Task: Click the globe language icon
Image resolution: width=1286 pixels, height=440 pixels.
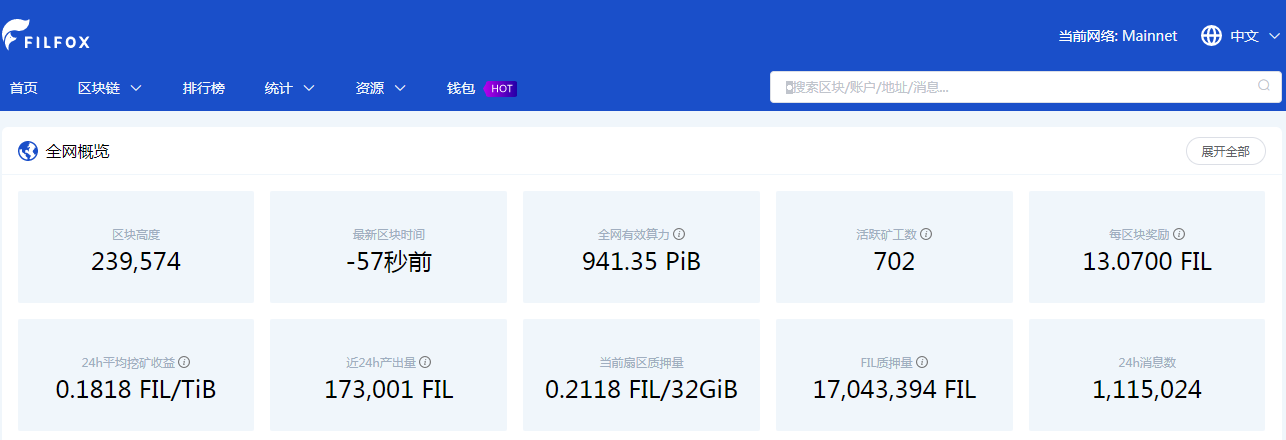Action: coord(1211,36)
